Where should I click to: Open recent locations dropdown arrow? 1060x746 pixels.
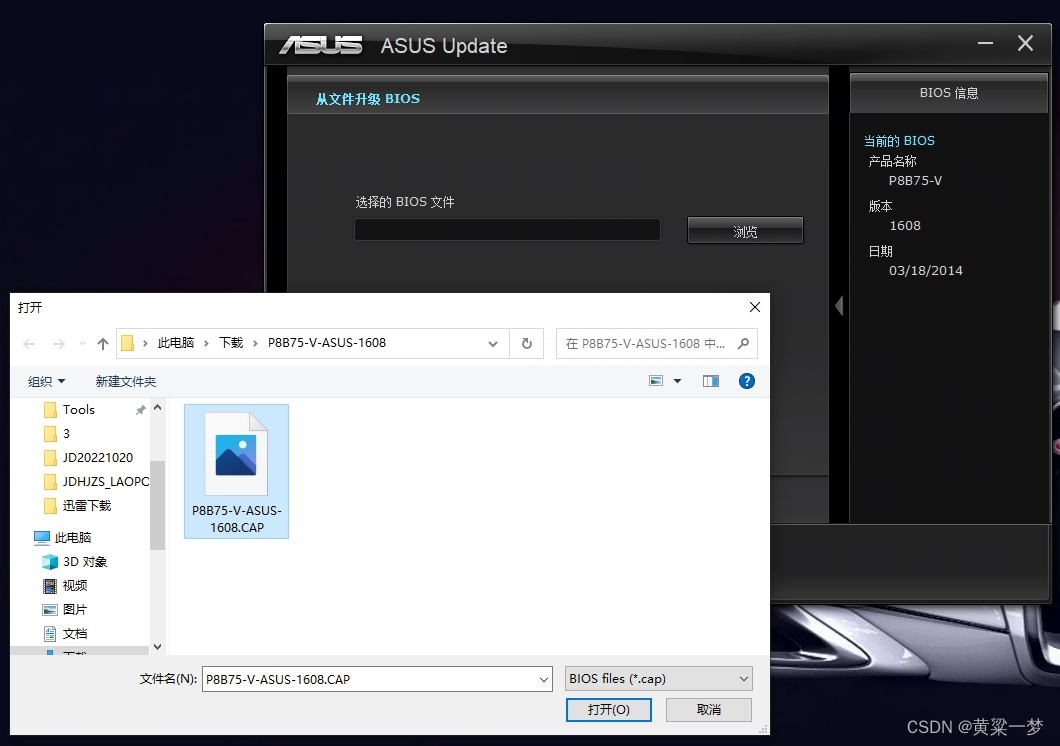[x=82, y=344]
